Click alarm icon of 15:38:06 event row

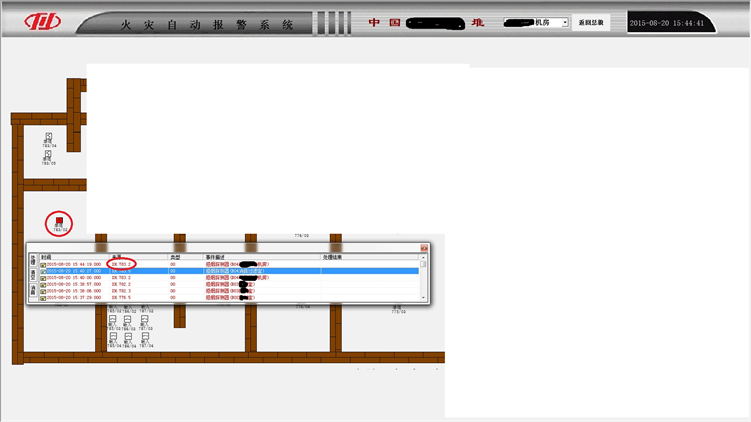(43, 291)
